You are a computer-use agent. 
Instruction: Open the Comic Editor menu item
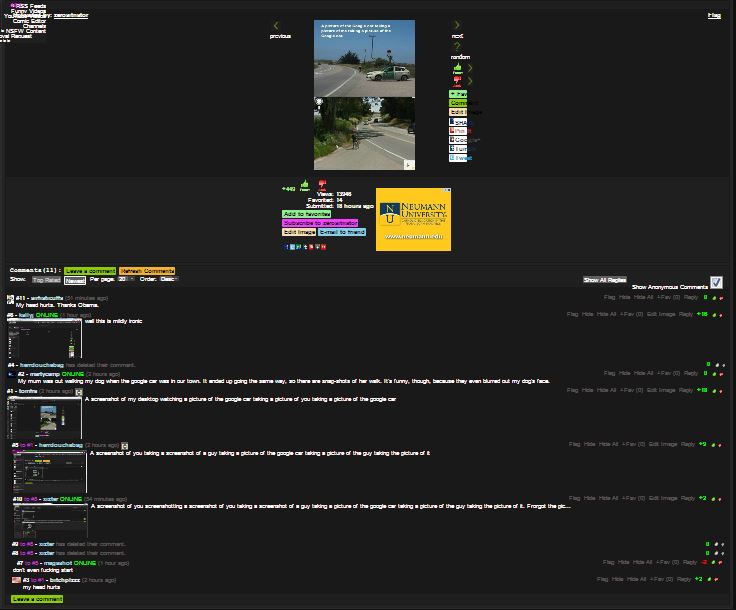click(x=29, y=21)
